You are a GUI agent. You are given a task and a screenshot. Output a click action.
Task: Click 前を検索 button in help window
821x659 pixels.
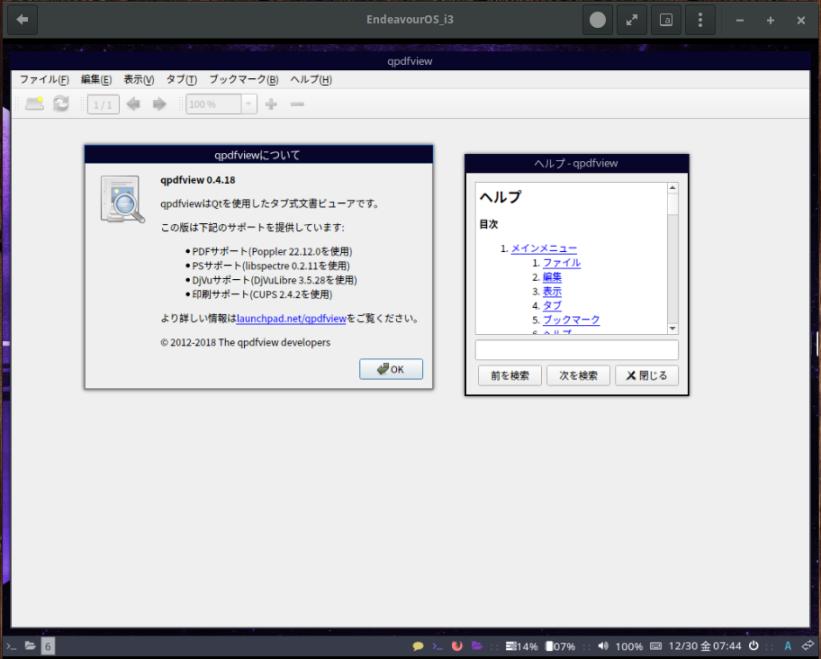509,375
